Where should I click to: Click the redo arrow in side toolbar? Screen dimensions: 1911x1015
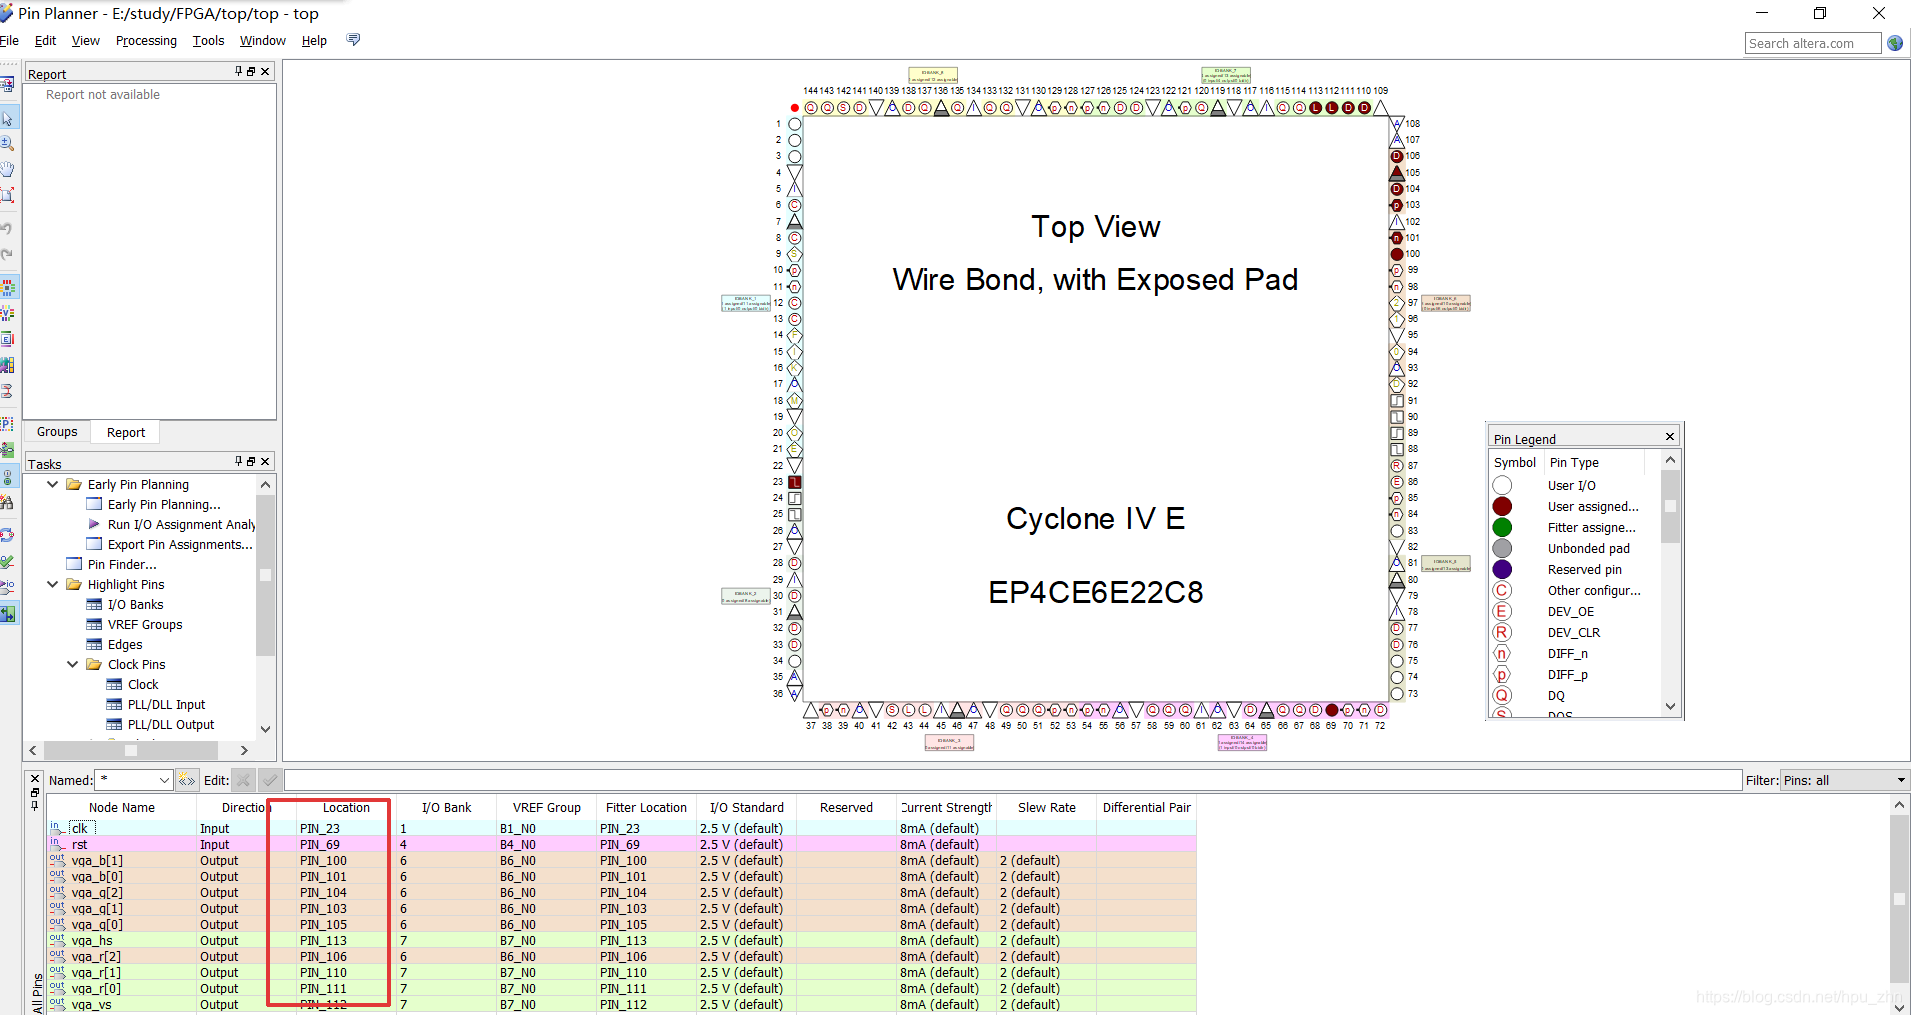(8, 254)
